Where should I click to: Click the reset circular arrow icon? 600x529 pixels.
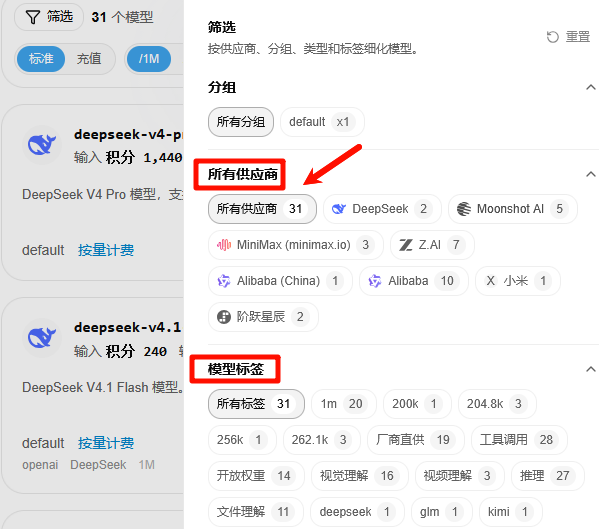(x=553, y=37)
